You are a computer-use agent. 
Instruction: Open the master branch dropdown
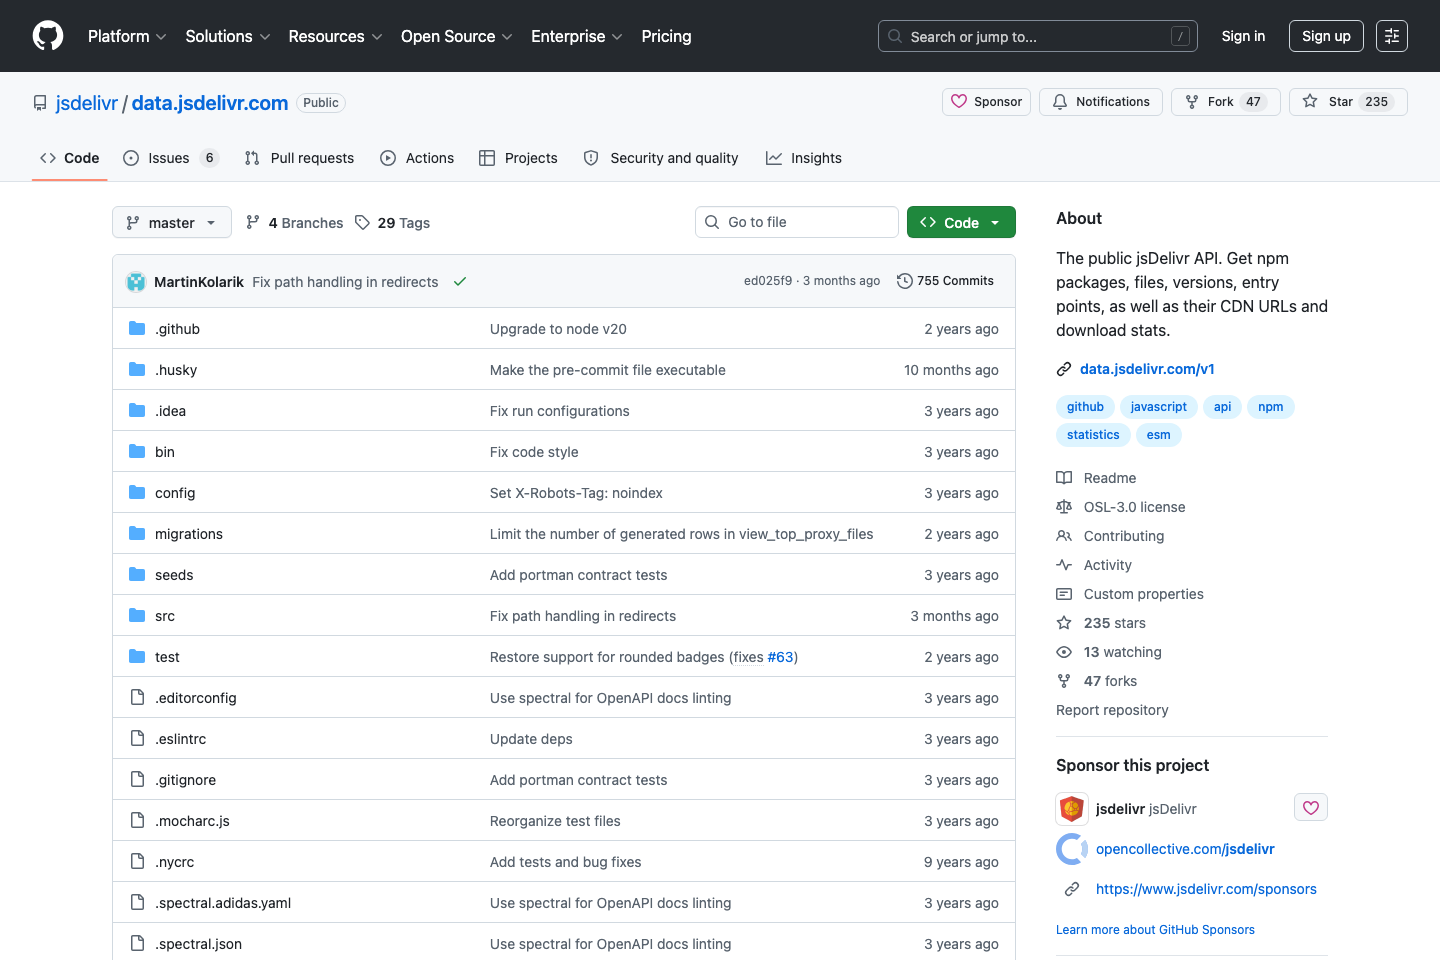171,222
